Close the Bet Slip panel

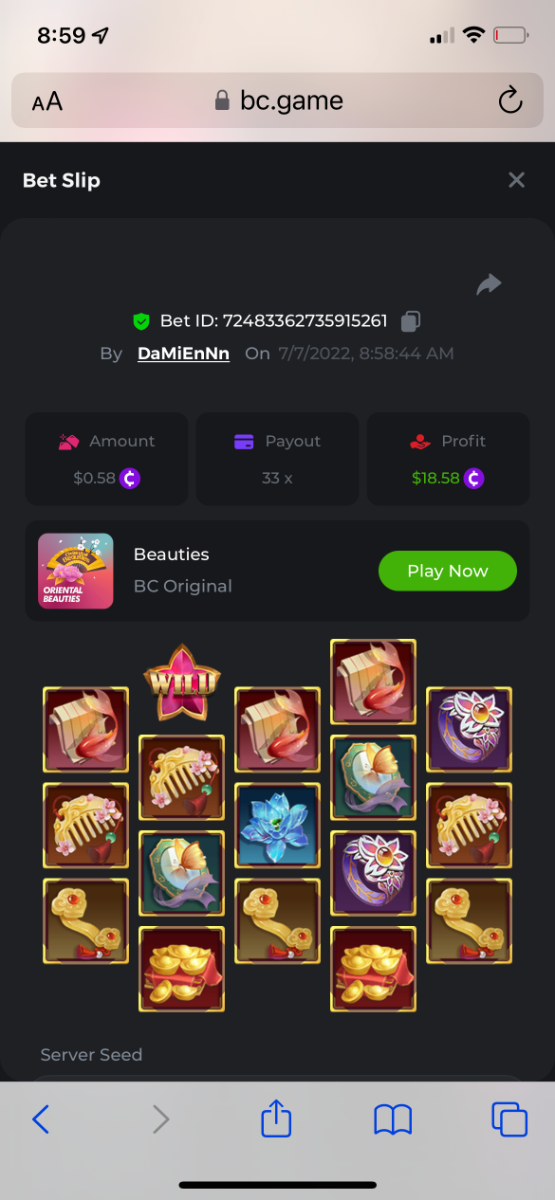point(516,180)
